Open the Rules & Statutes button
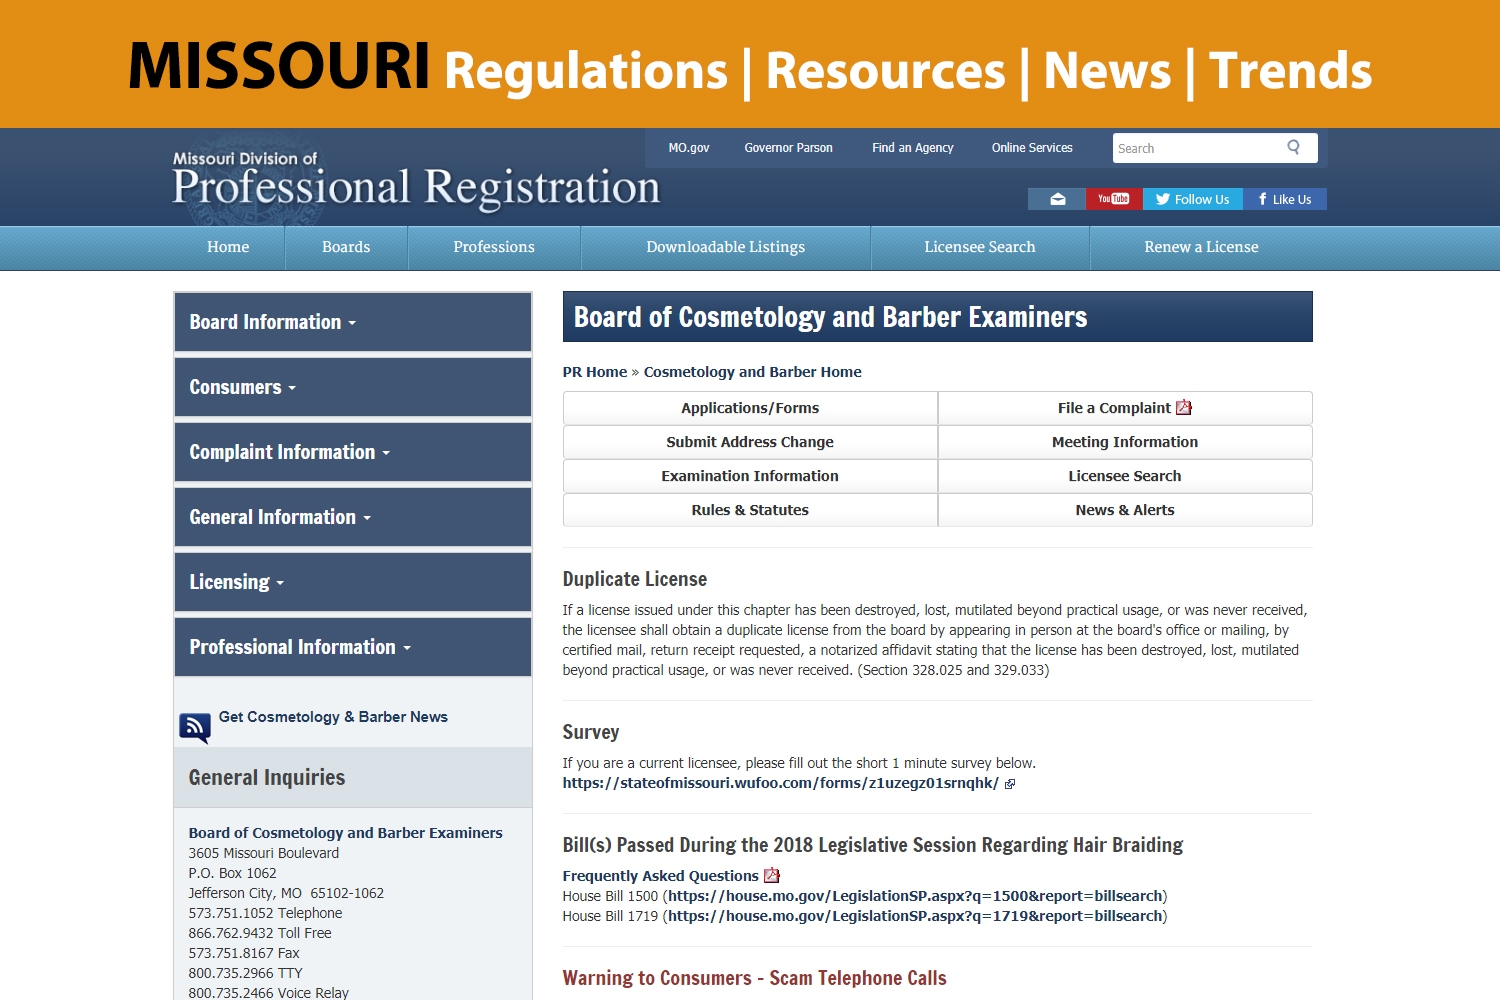 point(750,510)
